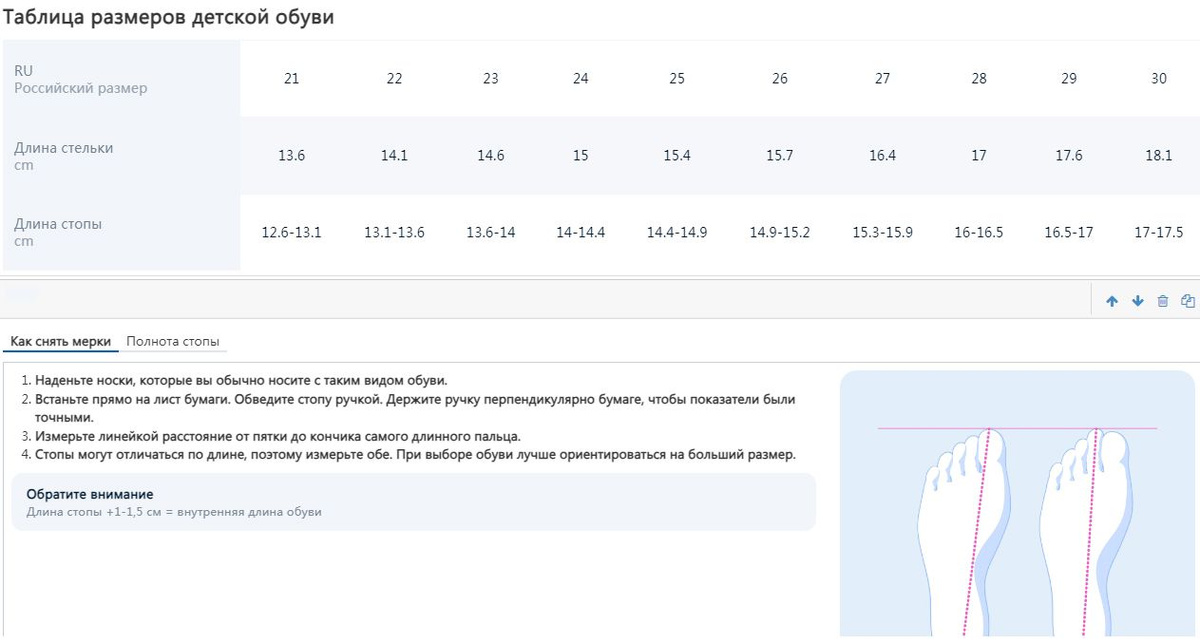This screenshot has height=640, width=1200.
Task: Click foot length range 16.5-17
Action: pos(1069,233)
